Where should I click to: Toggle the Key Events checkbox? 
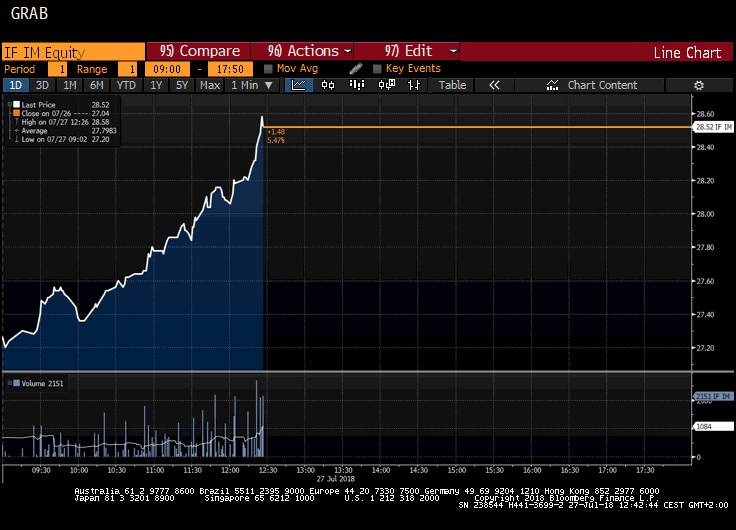click(x=377, y=69)
